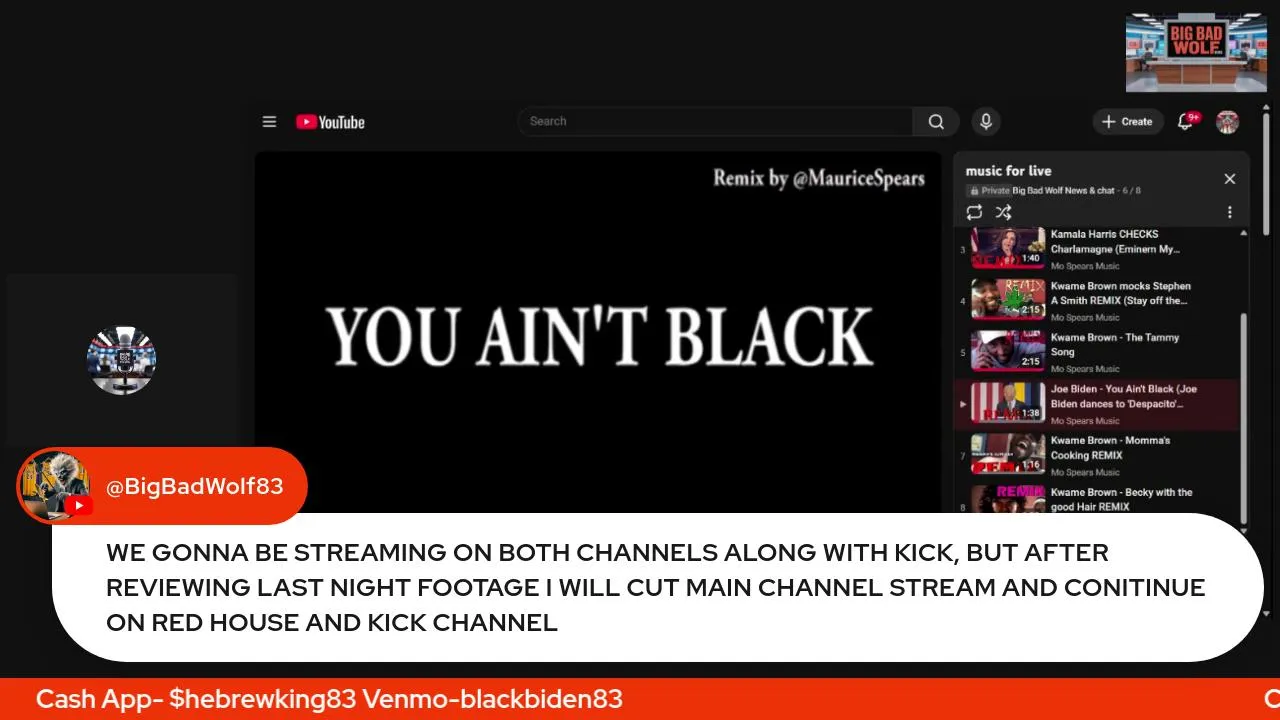The image size is (1280, 720).
Task: Click the YouTube logo
Action: [x=330, y=122]
